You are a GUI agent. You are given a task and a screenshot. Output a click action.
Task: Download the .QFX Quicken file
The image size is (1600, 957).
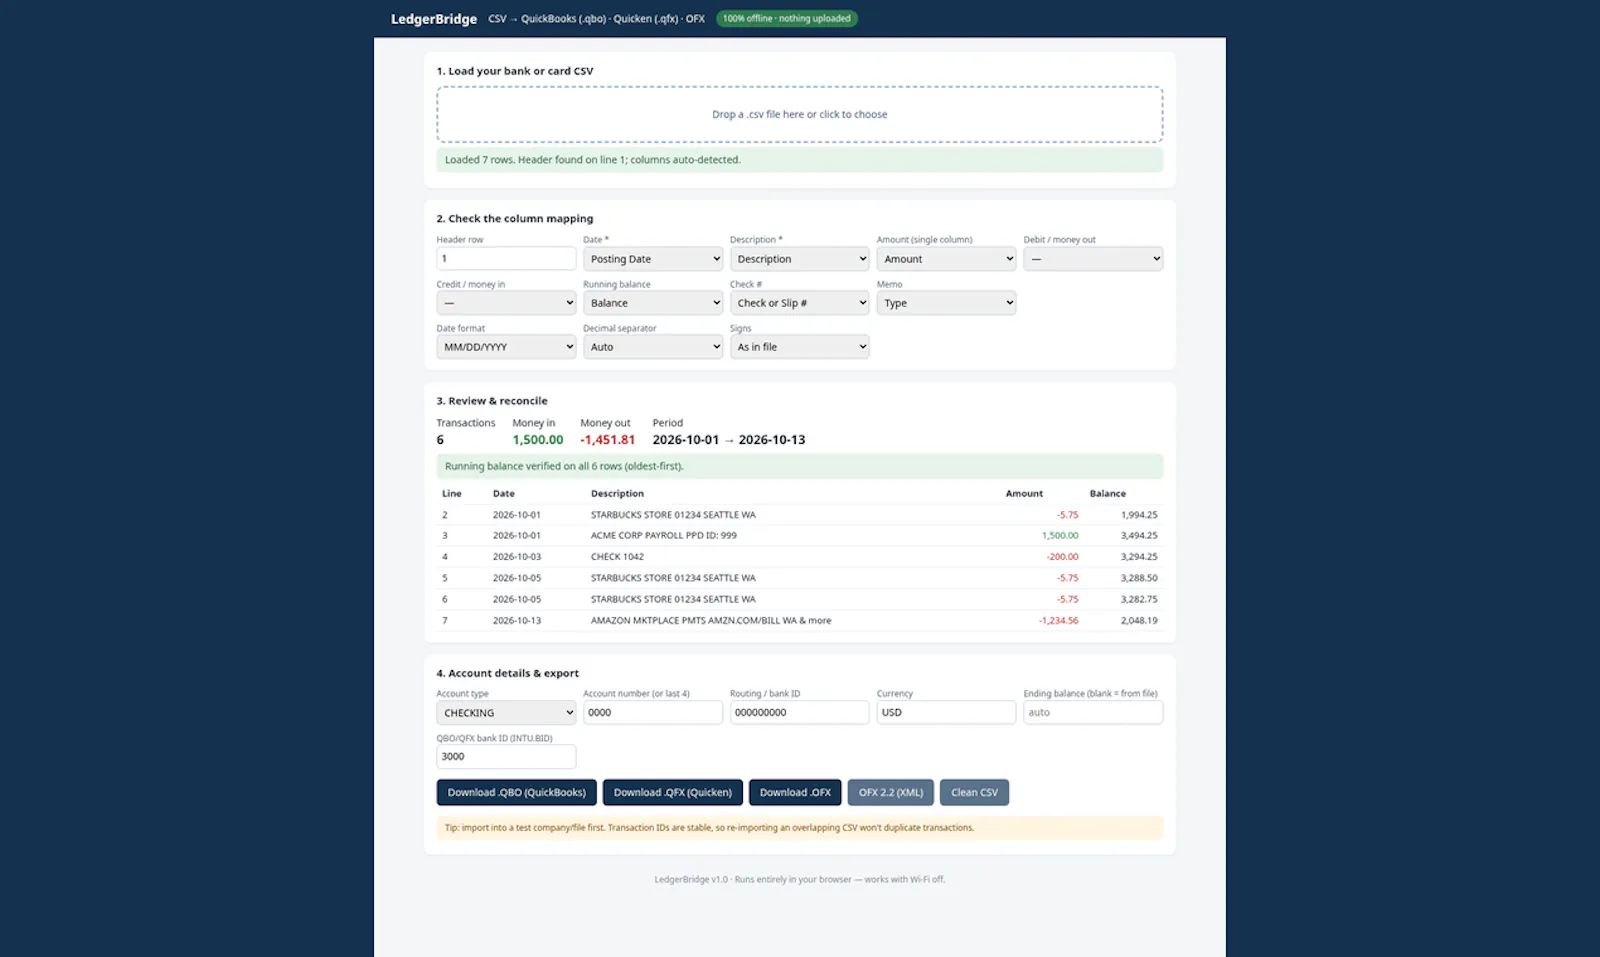pos(673,793)
